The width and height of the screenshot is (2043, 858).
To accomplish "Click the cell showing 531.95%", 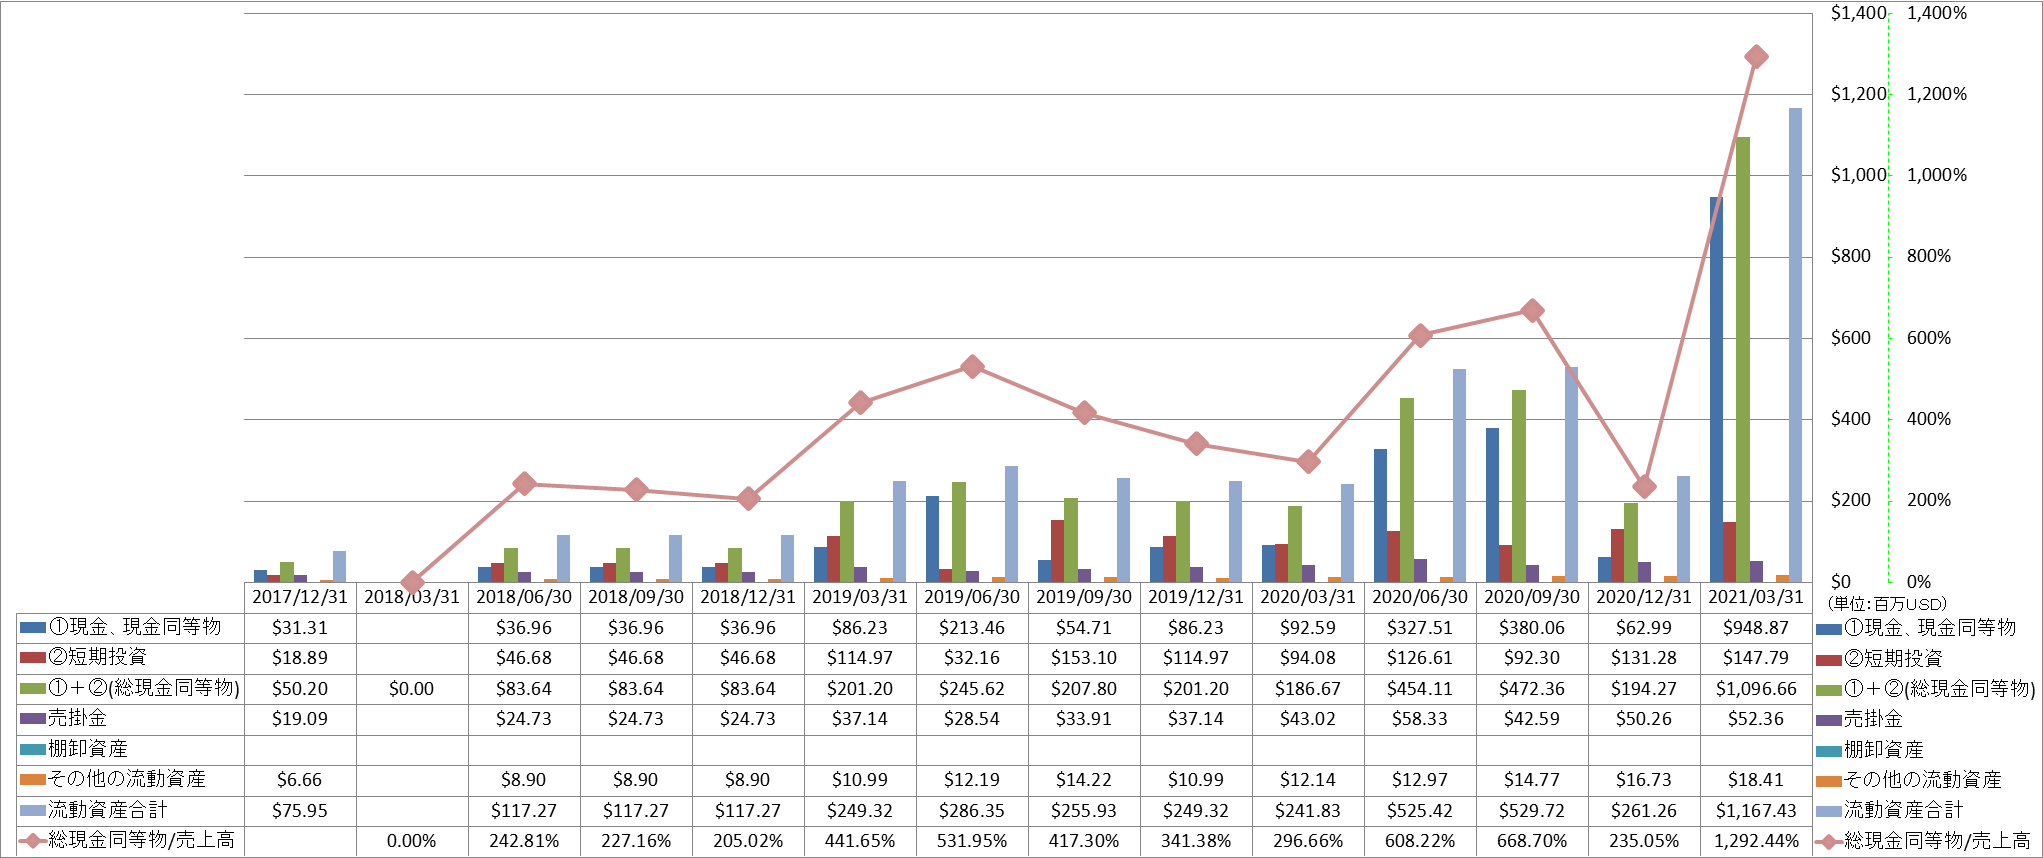I will [x=972, y=841].
